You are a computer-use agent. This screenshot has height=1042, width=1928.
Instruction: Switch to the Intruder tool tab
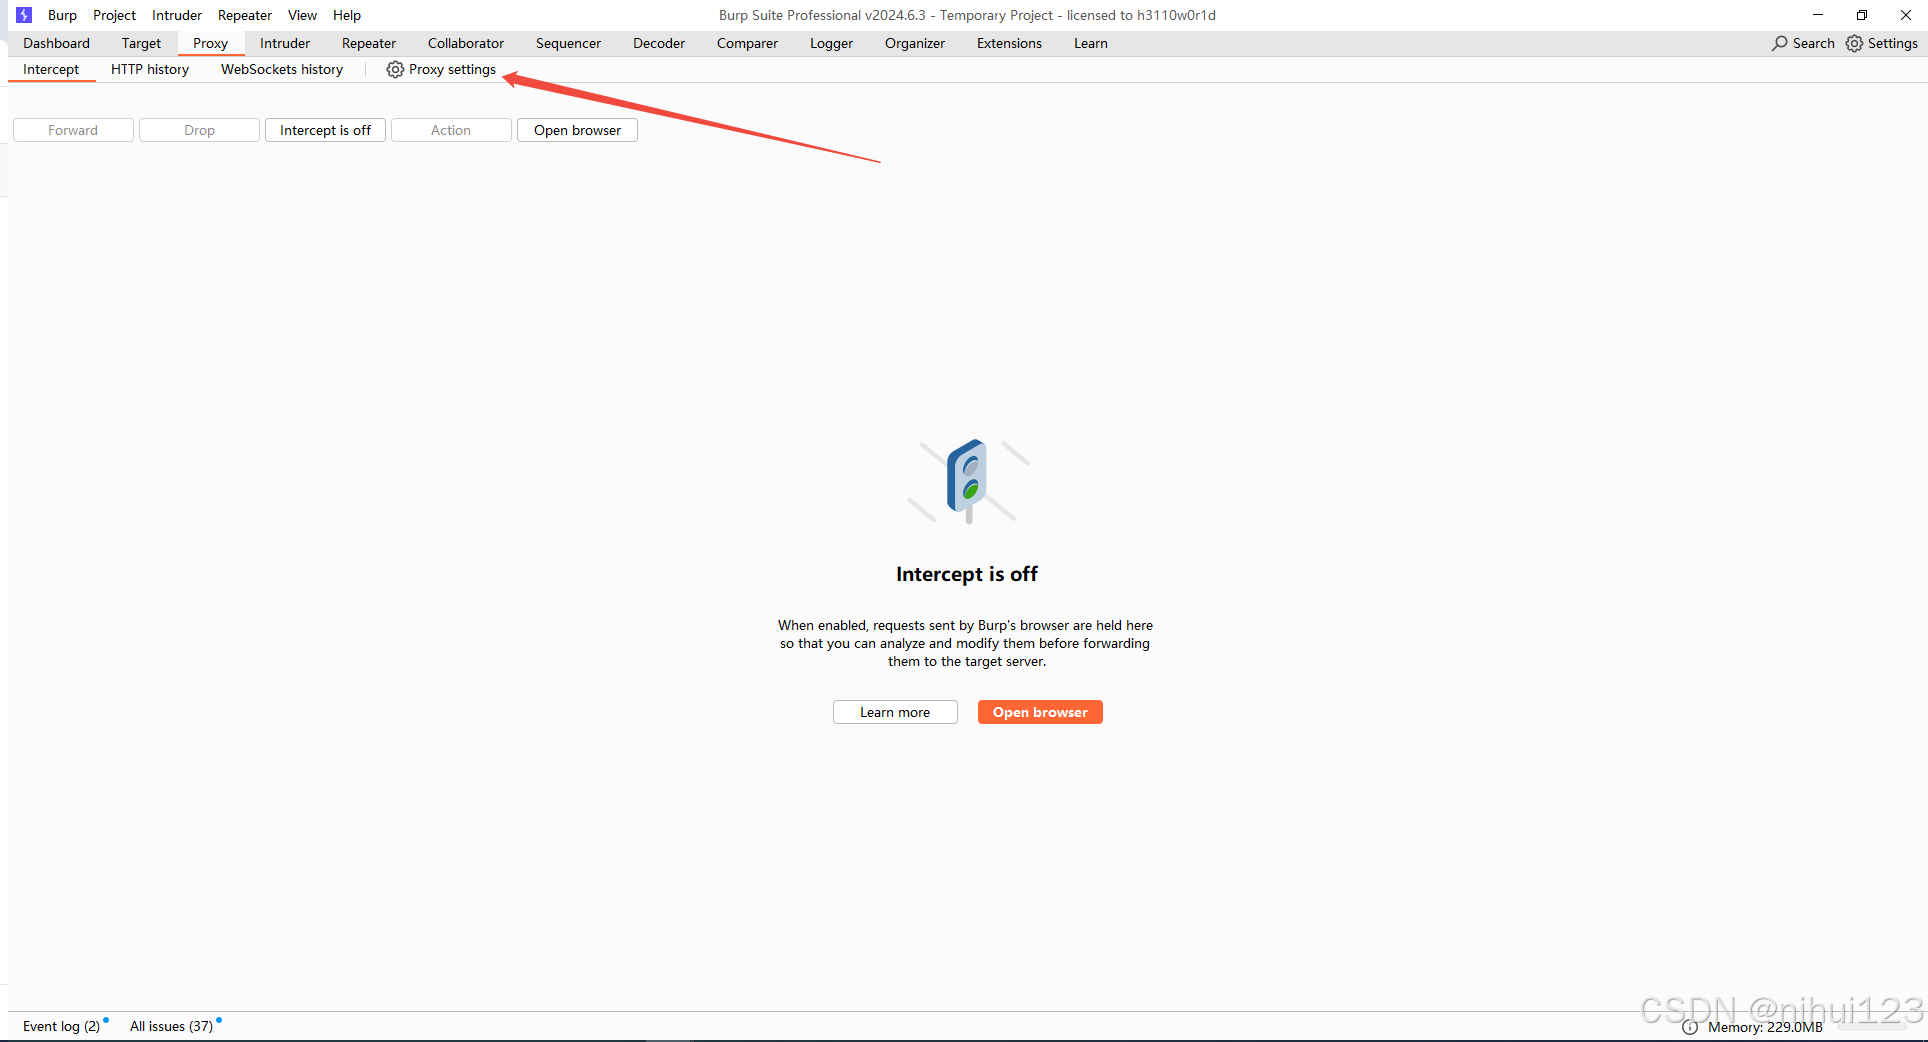pyautogui.click(x=285, y=43)
